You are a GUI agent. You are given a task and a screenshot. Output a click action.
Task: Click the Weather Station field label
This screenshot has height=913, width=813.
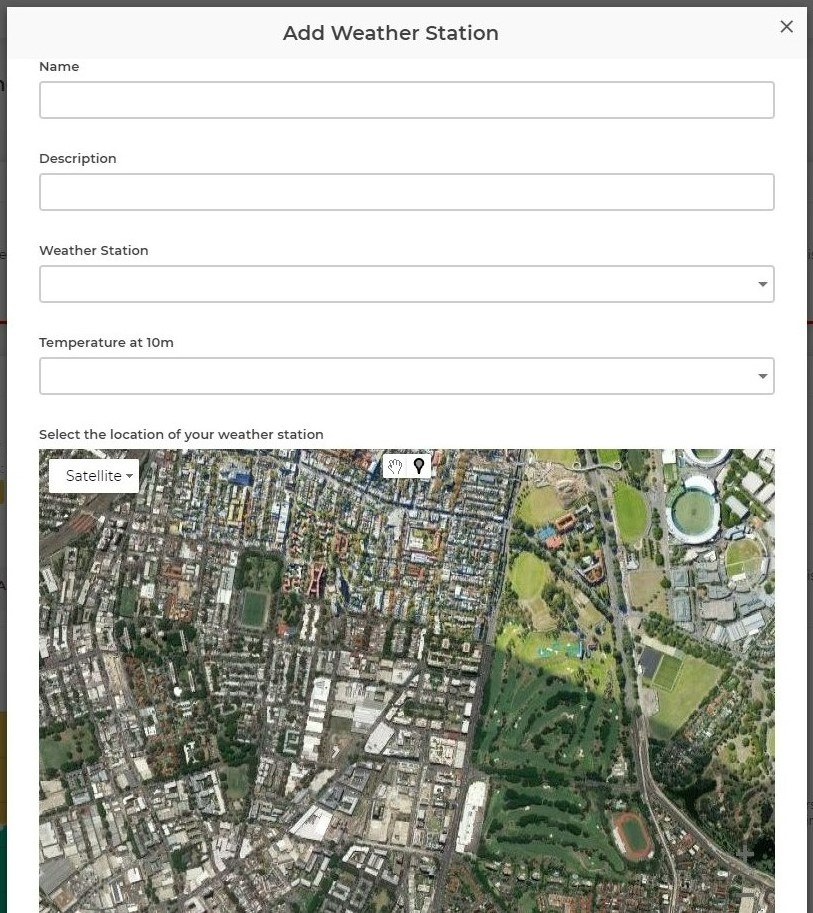click(93, 250)
